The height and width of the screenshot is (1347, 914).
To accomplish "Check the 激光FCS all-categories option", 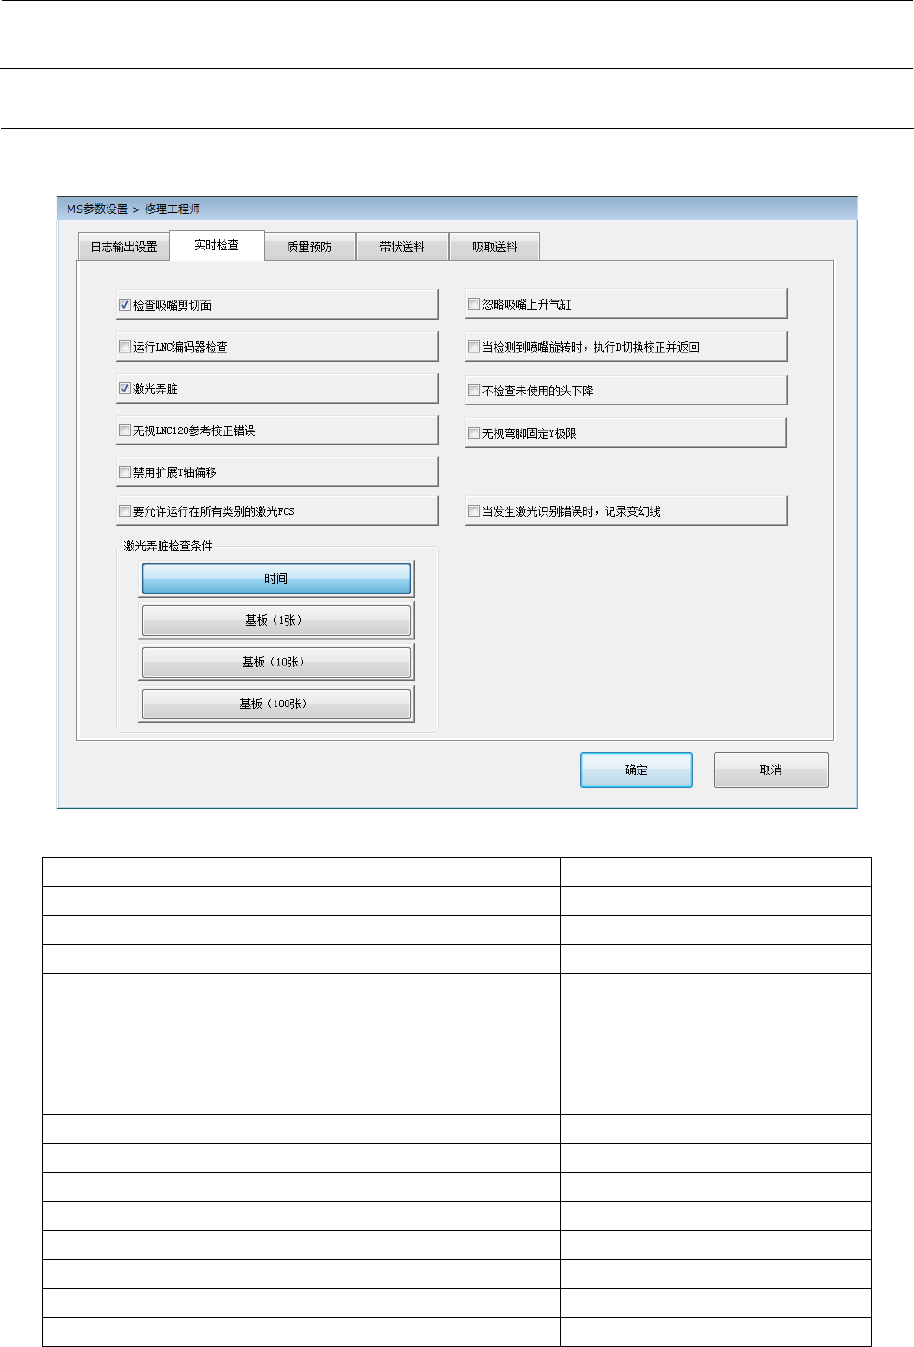I will (x=125, y=511).
